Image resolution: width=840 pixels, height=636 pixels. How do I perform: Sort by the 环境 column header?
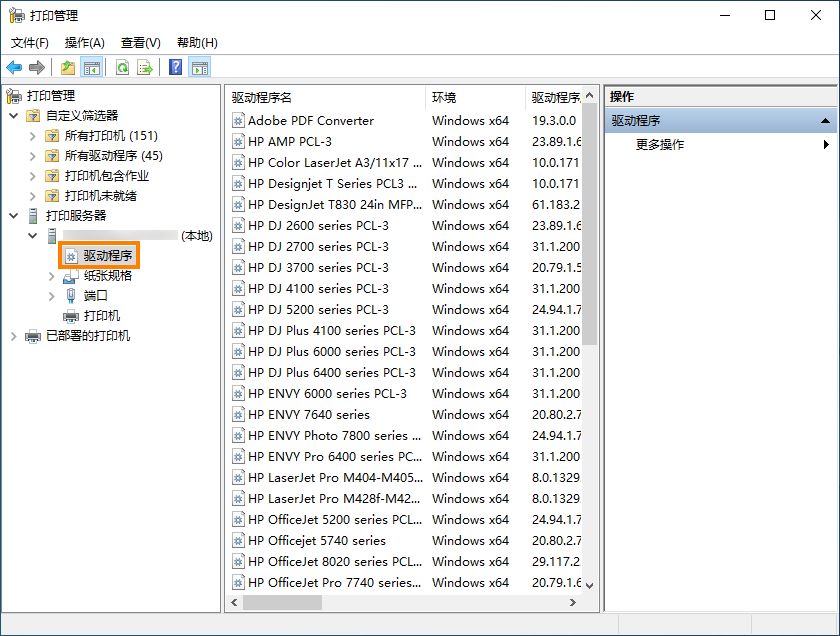(475, 98)
